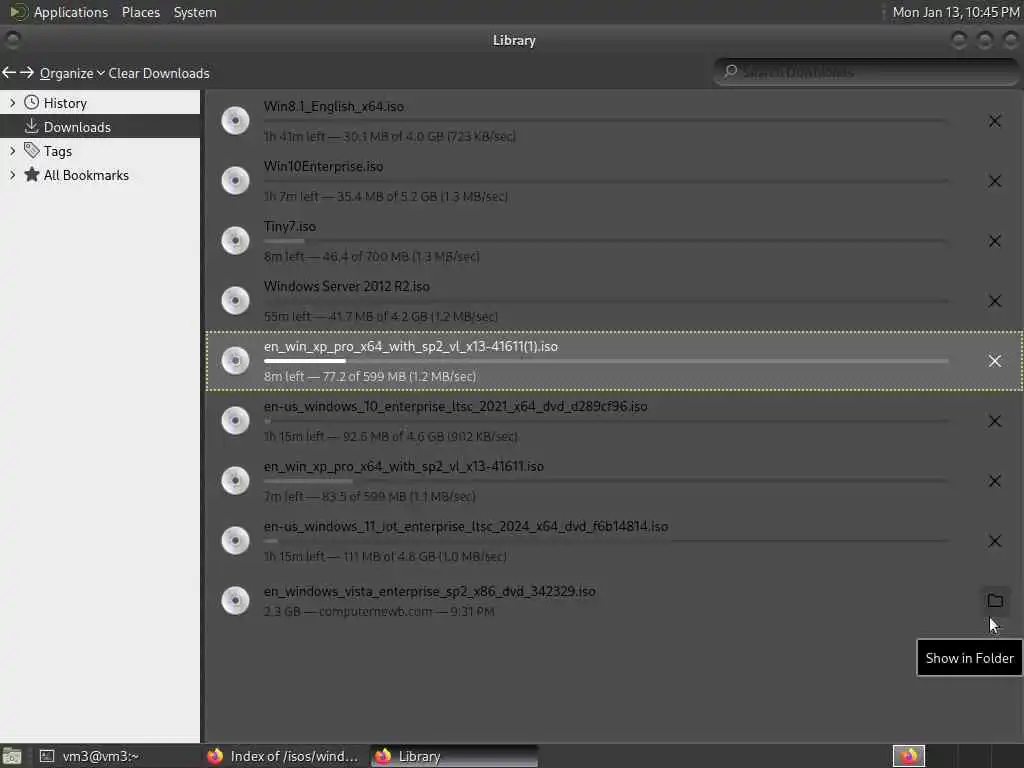
Task: Select Windows Server 2012 R2.iso file name
Action: click(x=347, y=287)
